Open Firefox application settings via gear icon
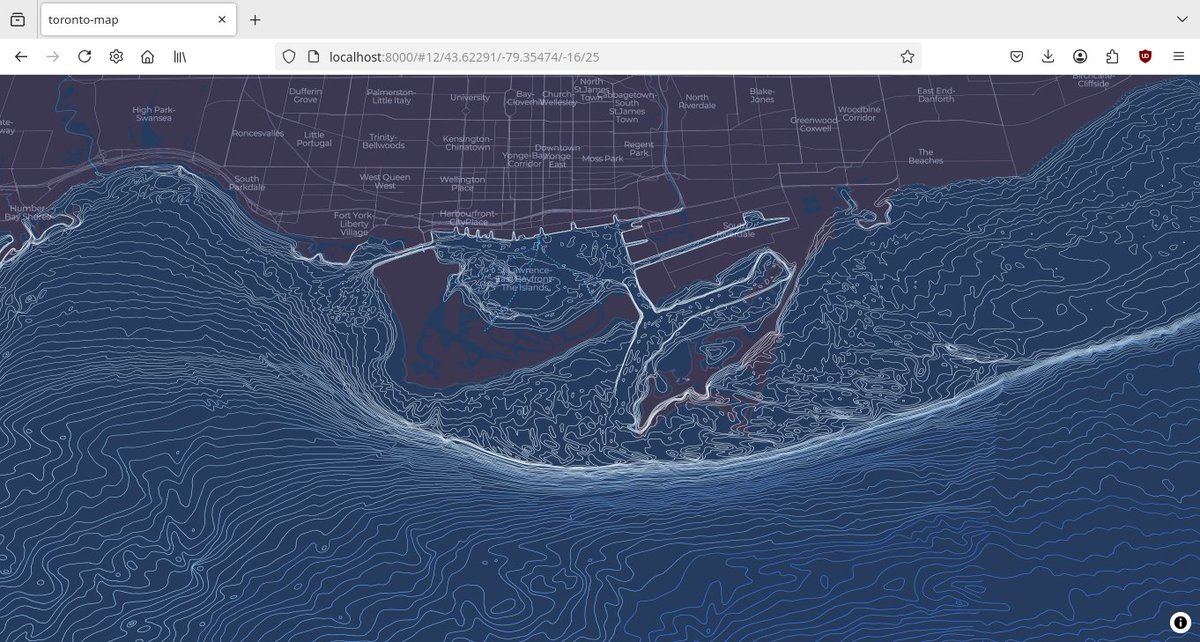 (116, 56)
